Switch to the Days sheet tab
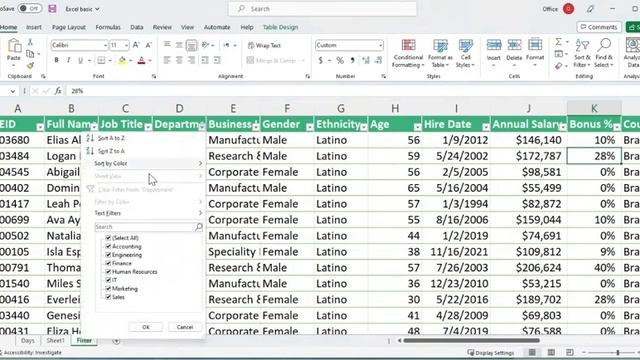Image resolution: width=640 pixels, height=360 pixels. point(28,340)
